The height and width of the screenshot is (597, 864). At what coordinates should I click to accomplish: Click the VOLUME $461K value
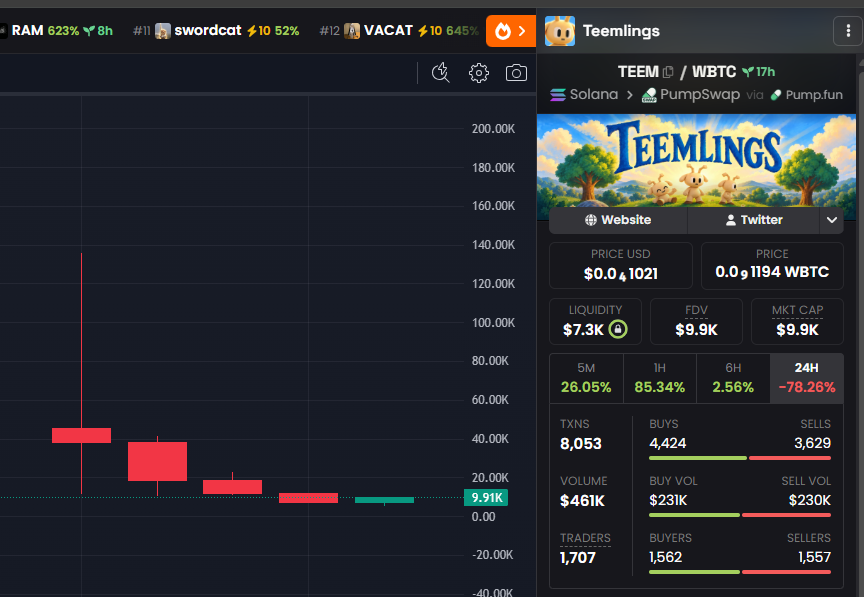[x=582, y=501]
